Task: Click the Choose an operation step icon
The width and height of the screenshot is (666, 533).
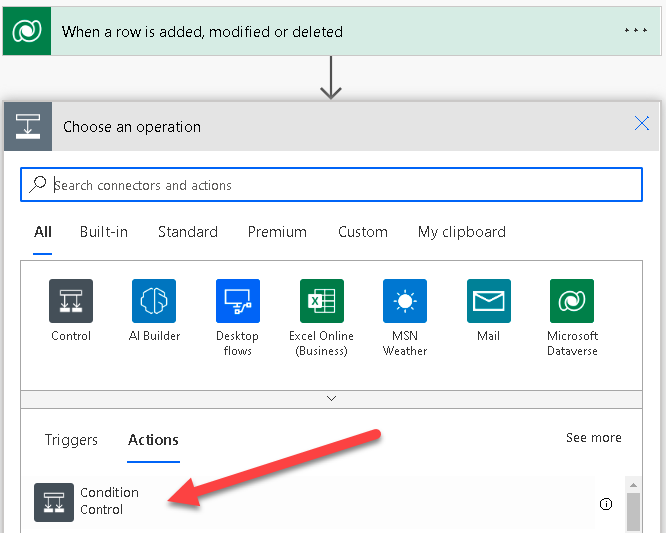Action: (x=28, y=126)
